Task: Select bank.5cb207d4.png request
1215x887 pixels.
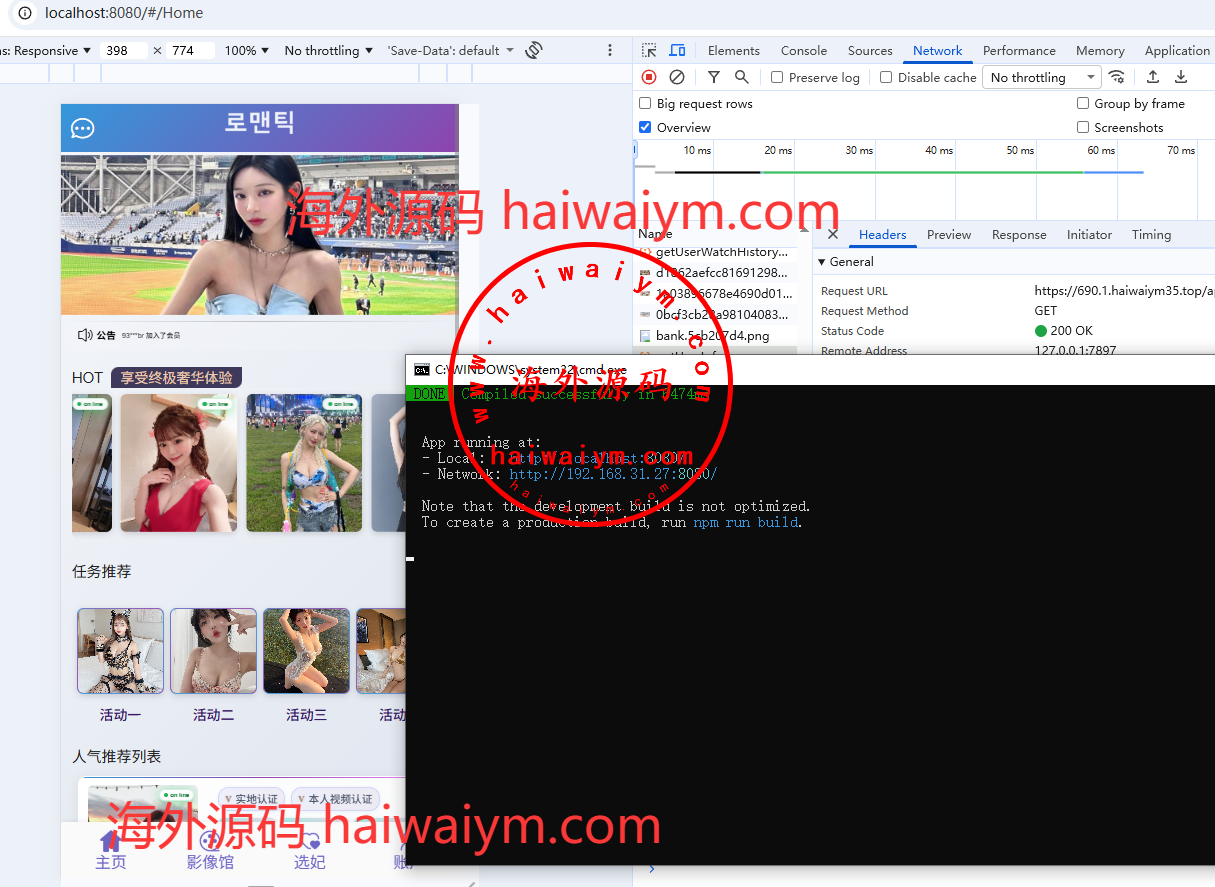Action: point(712,336)
